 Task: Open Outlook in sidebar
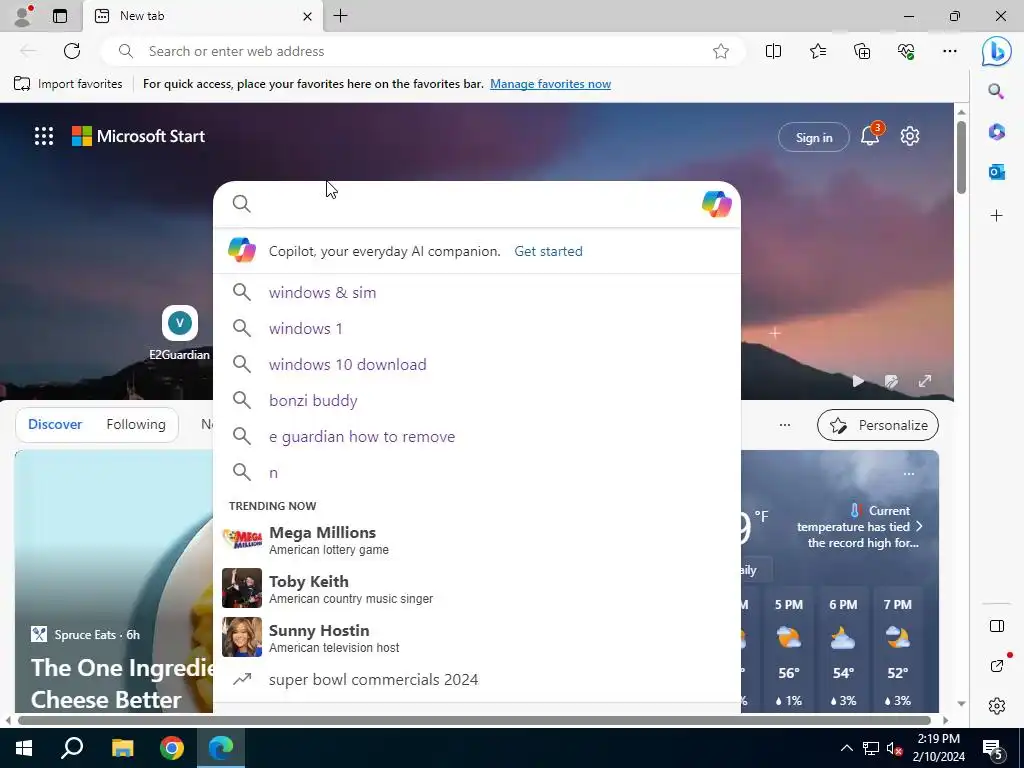[996, 172]
